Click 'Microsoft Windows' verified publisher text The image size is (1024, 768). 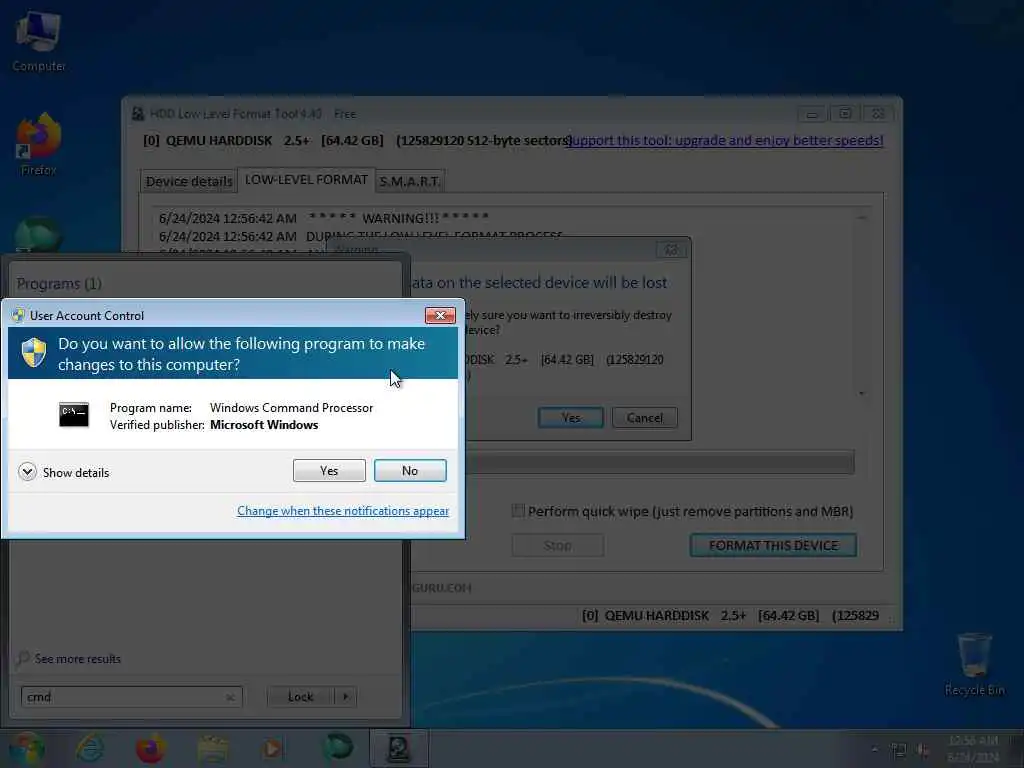264,424
